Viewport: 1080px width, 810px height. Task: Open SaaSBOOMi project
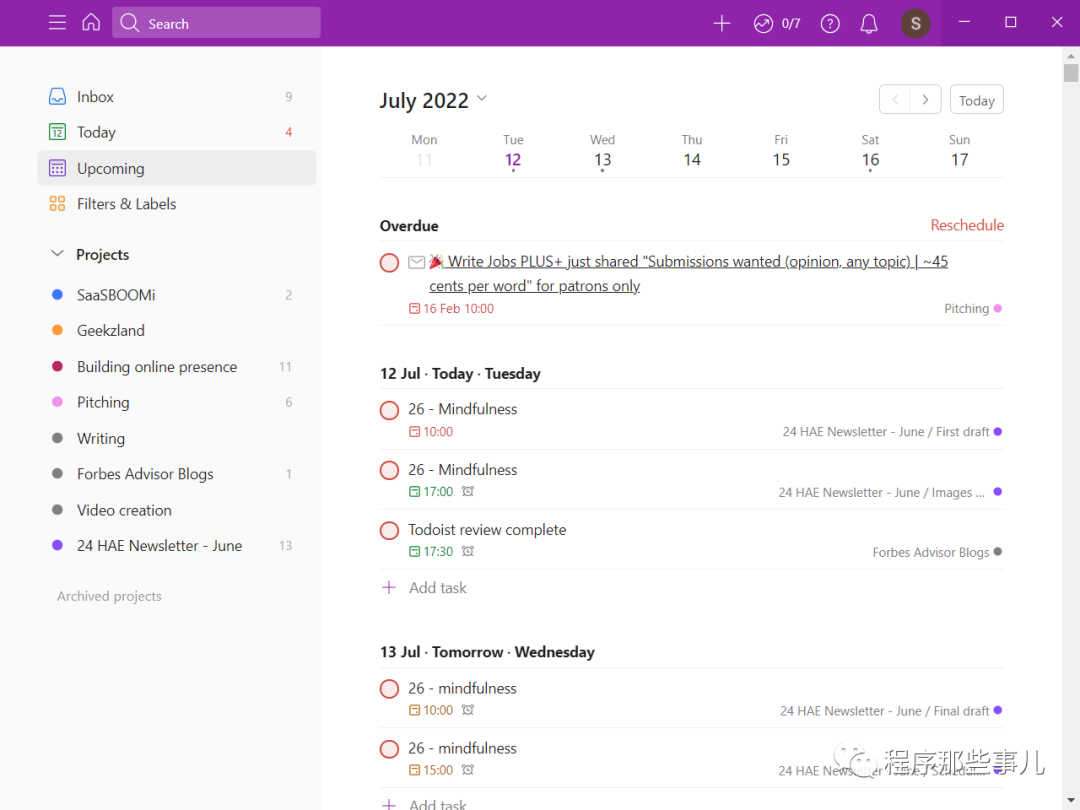176,295
